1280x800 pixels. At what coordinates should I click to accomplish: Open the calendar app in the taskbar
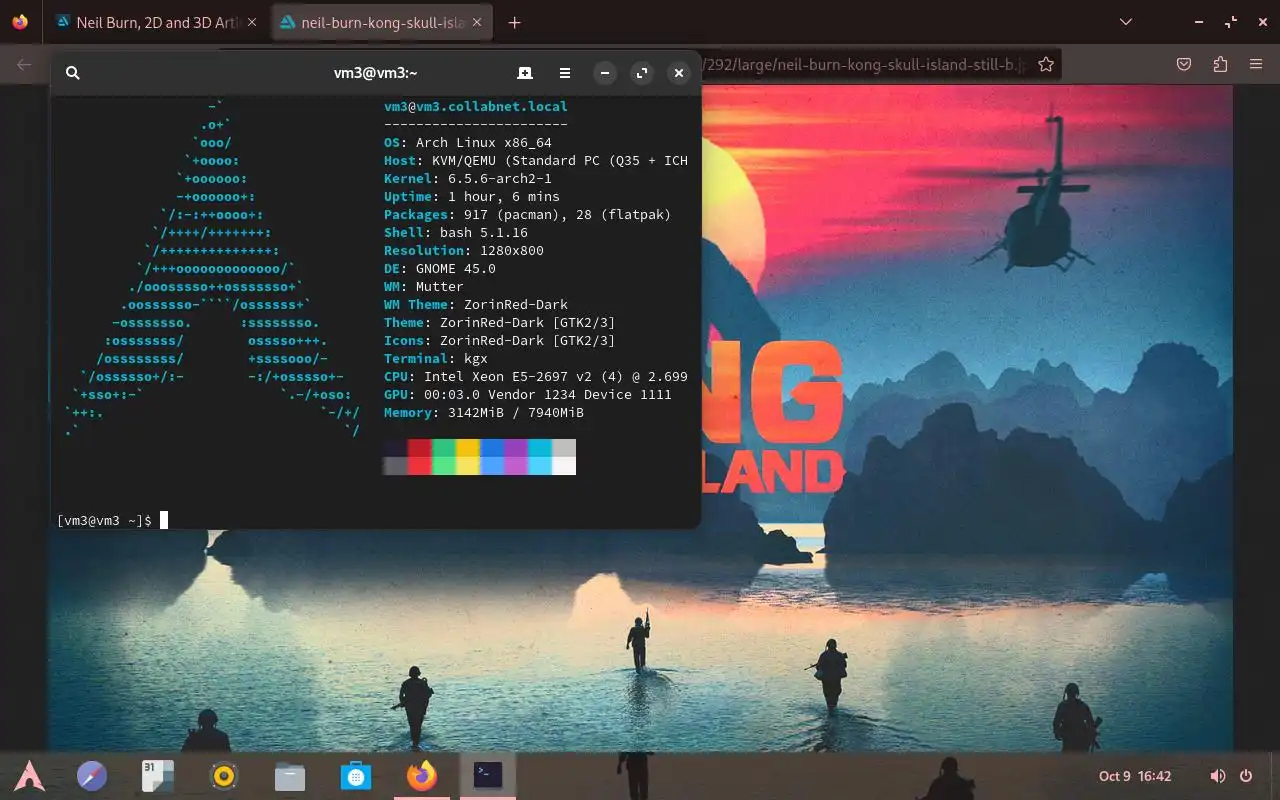coord(158,775)
